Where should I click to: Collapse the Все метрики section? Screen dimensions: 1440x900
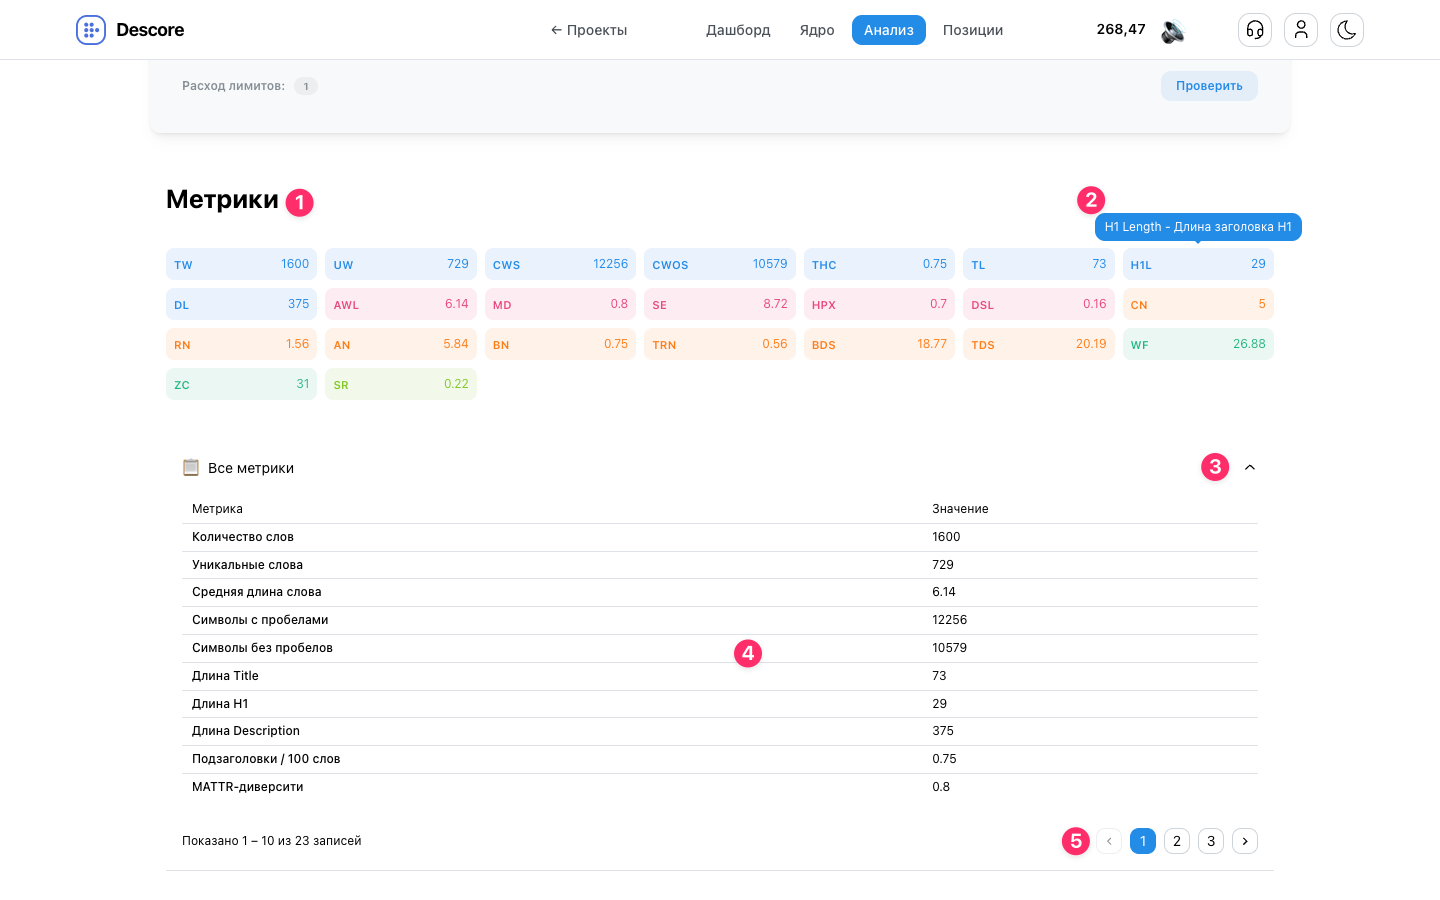(1250, 467)
